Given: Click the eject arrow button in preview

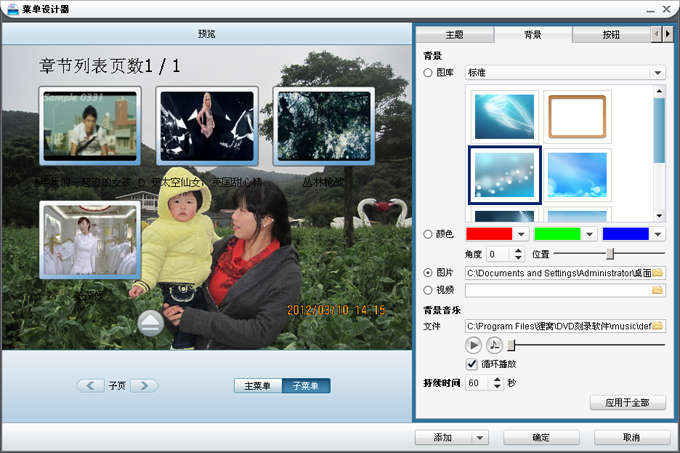Looking at the screenshot, I should coord(150,323).
